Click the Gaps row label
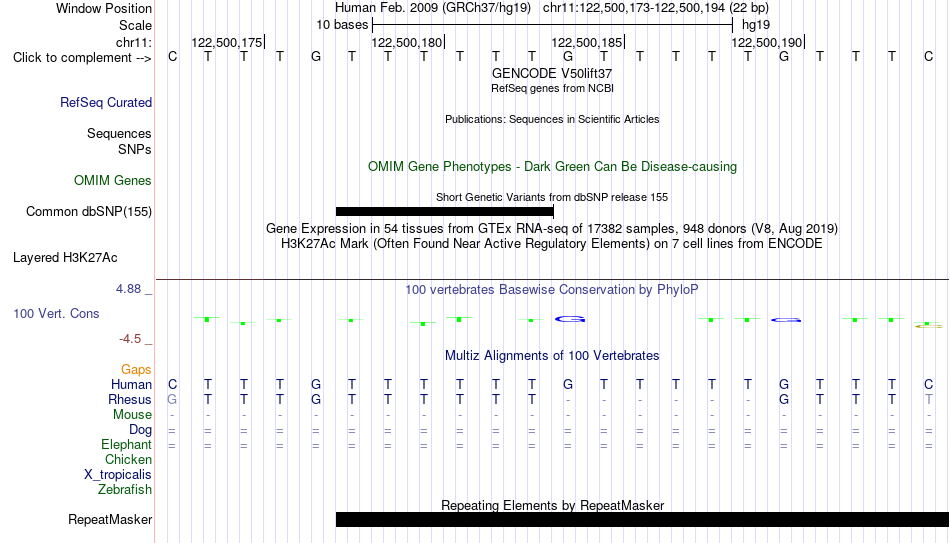 136,370
